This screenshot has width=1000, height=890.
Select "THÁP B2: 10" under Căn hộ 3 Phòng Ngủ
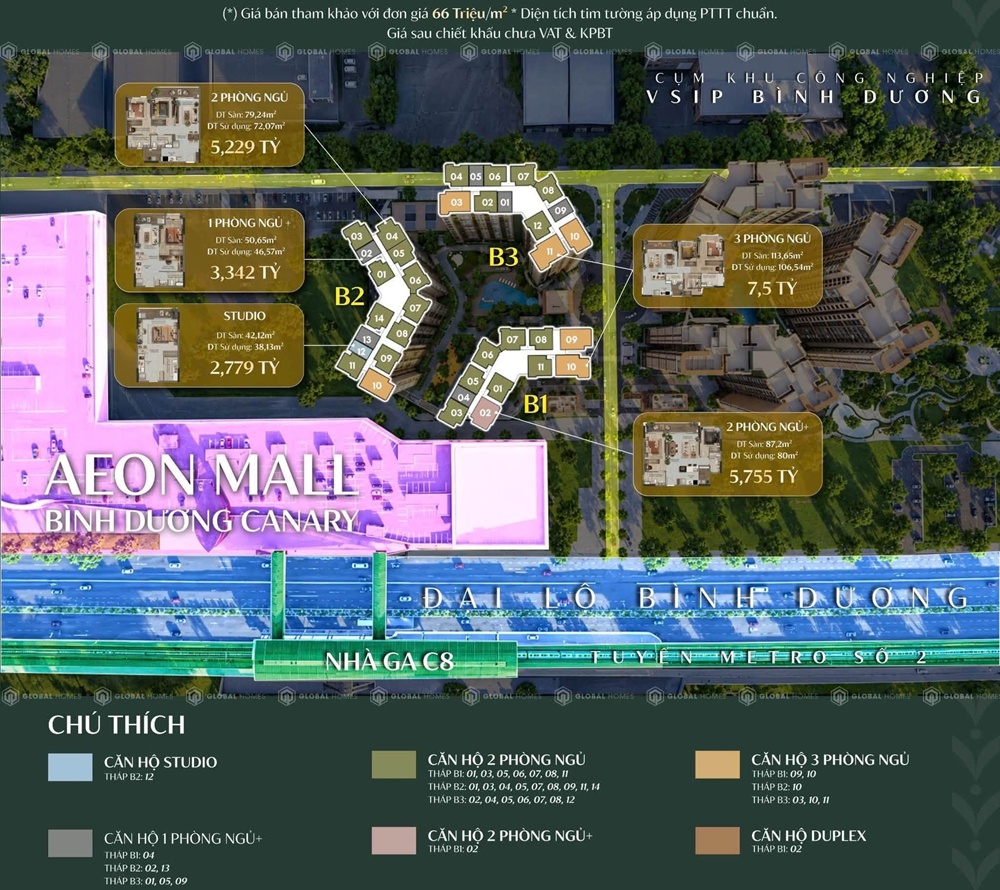776,787
